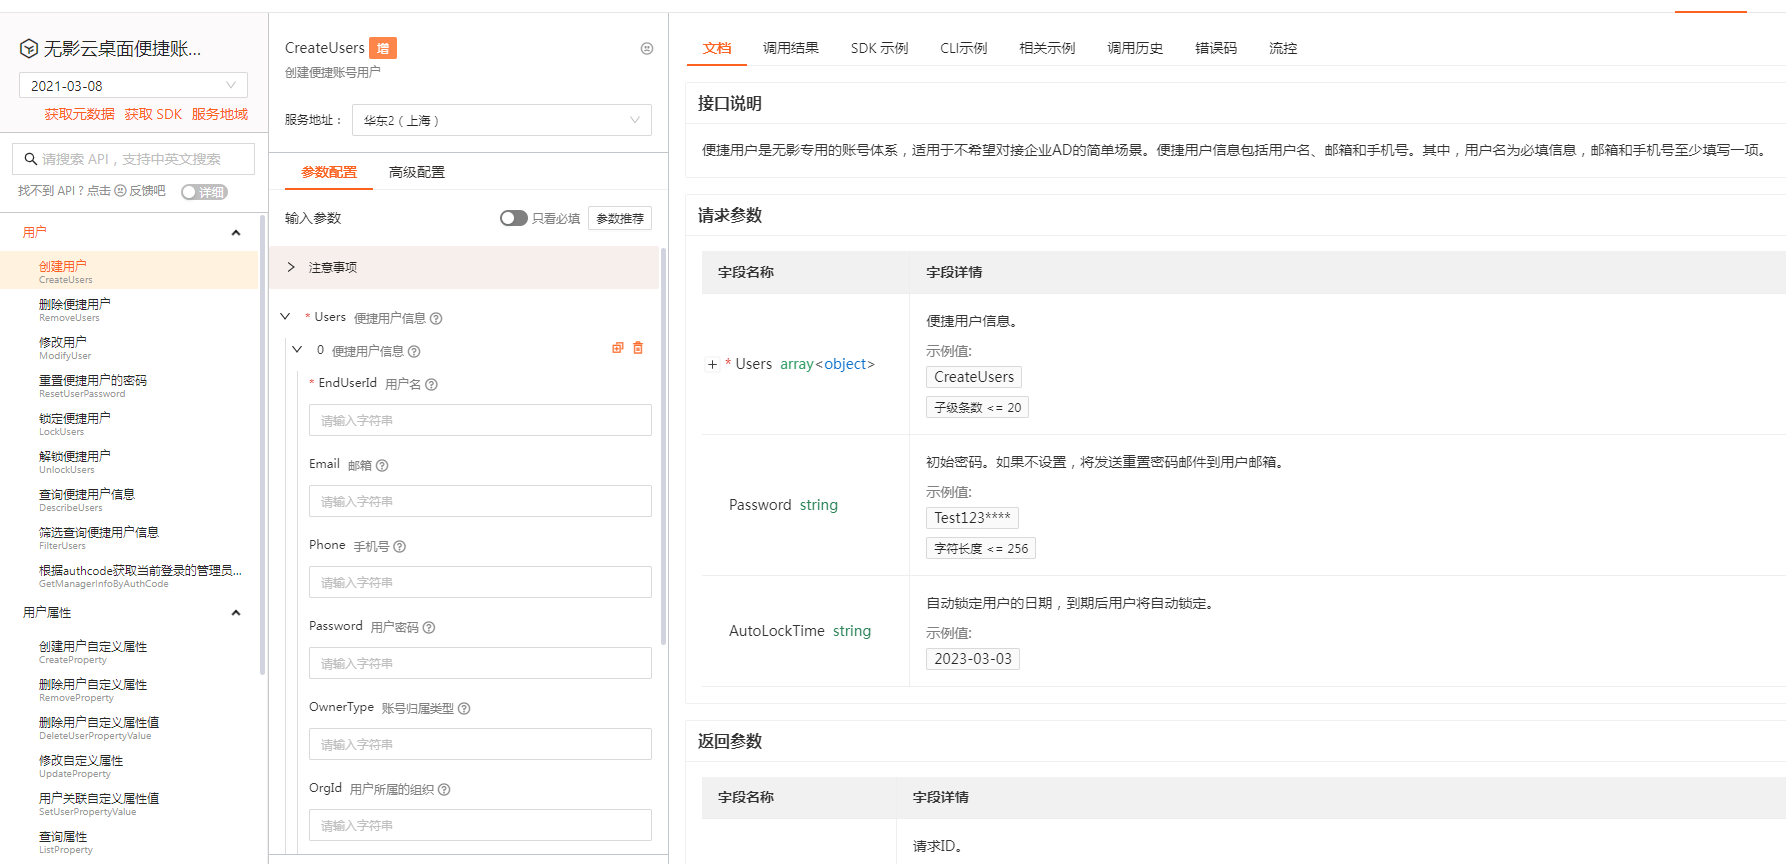The image size is (1786, 864).
Task: Delete the Users item 0 entry
Action: pyautogui.click(x=638, y=348)
